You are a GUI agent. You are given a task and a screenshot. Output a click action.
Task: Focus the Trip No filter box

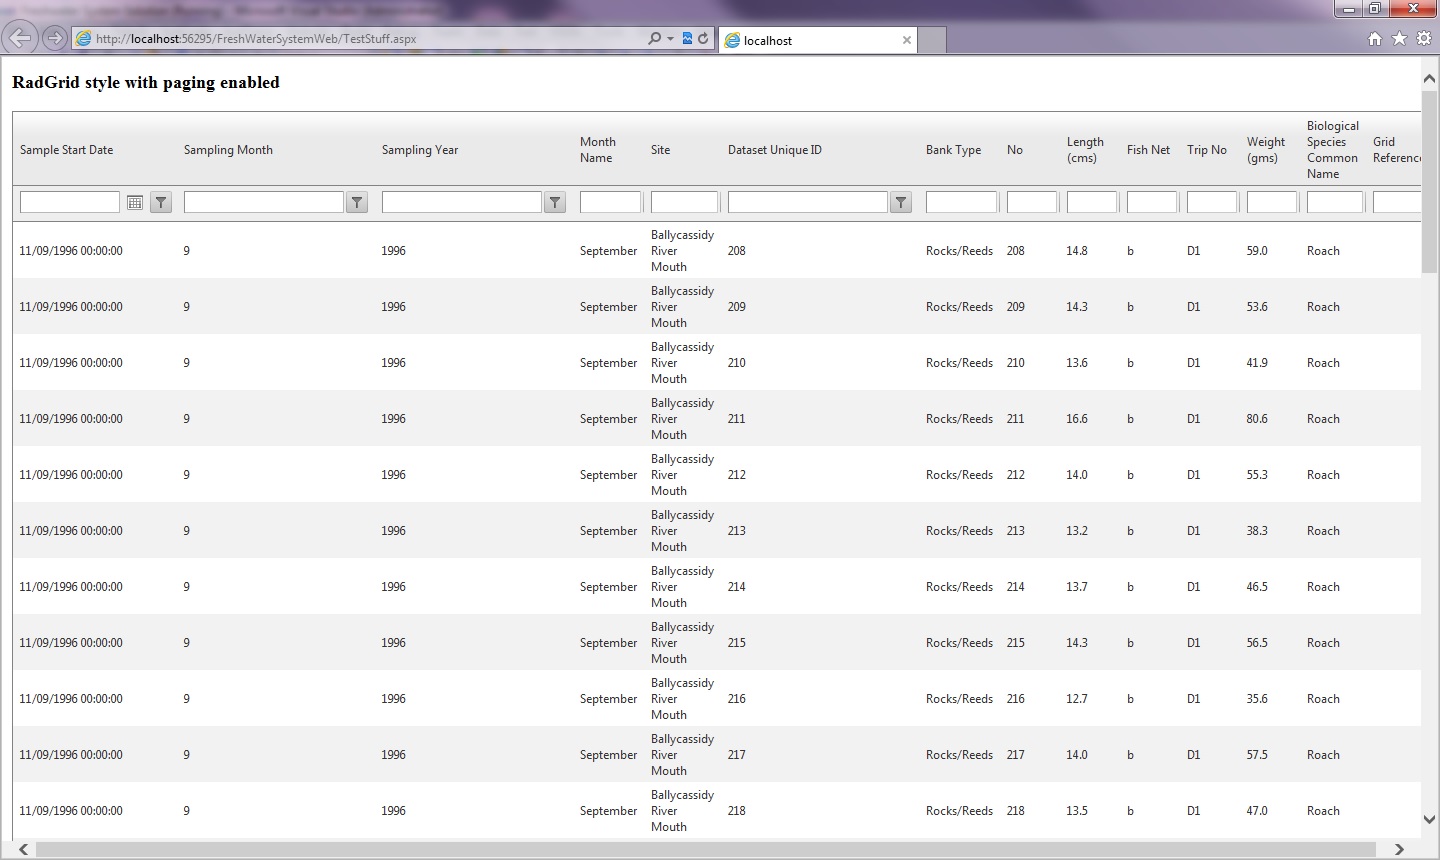click(1212, 202)
